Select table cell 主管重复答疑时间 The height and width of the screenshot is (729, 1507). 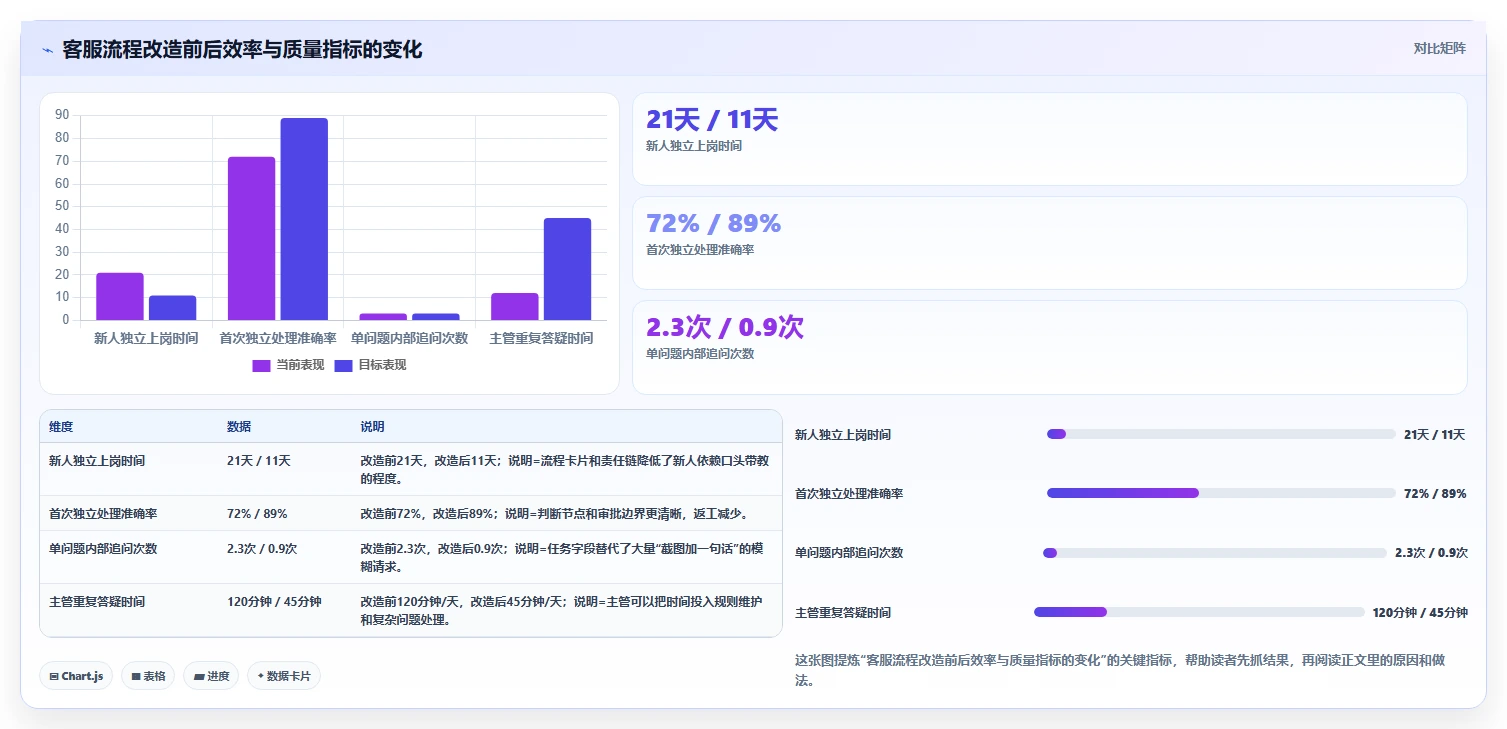tap(97, 602)
